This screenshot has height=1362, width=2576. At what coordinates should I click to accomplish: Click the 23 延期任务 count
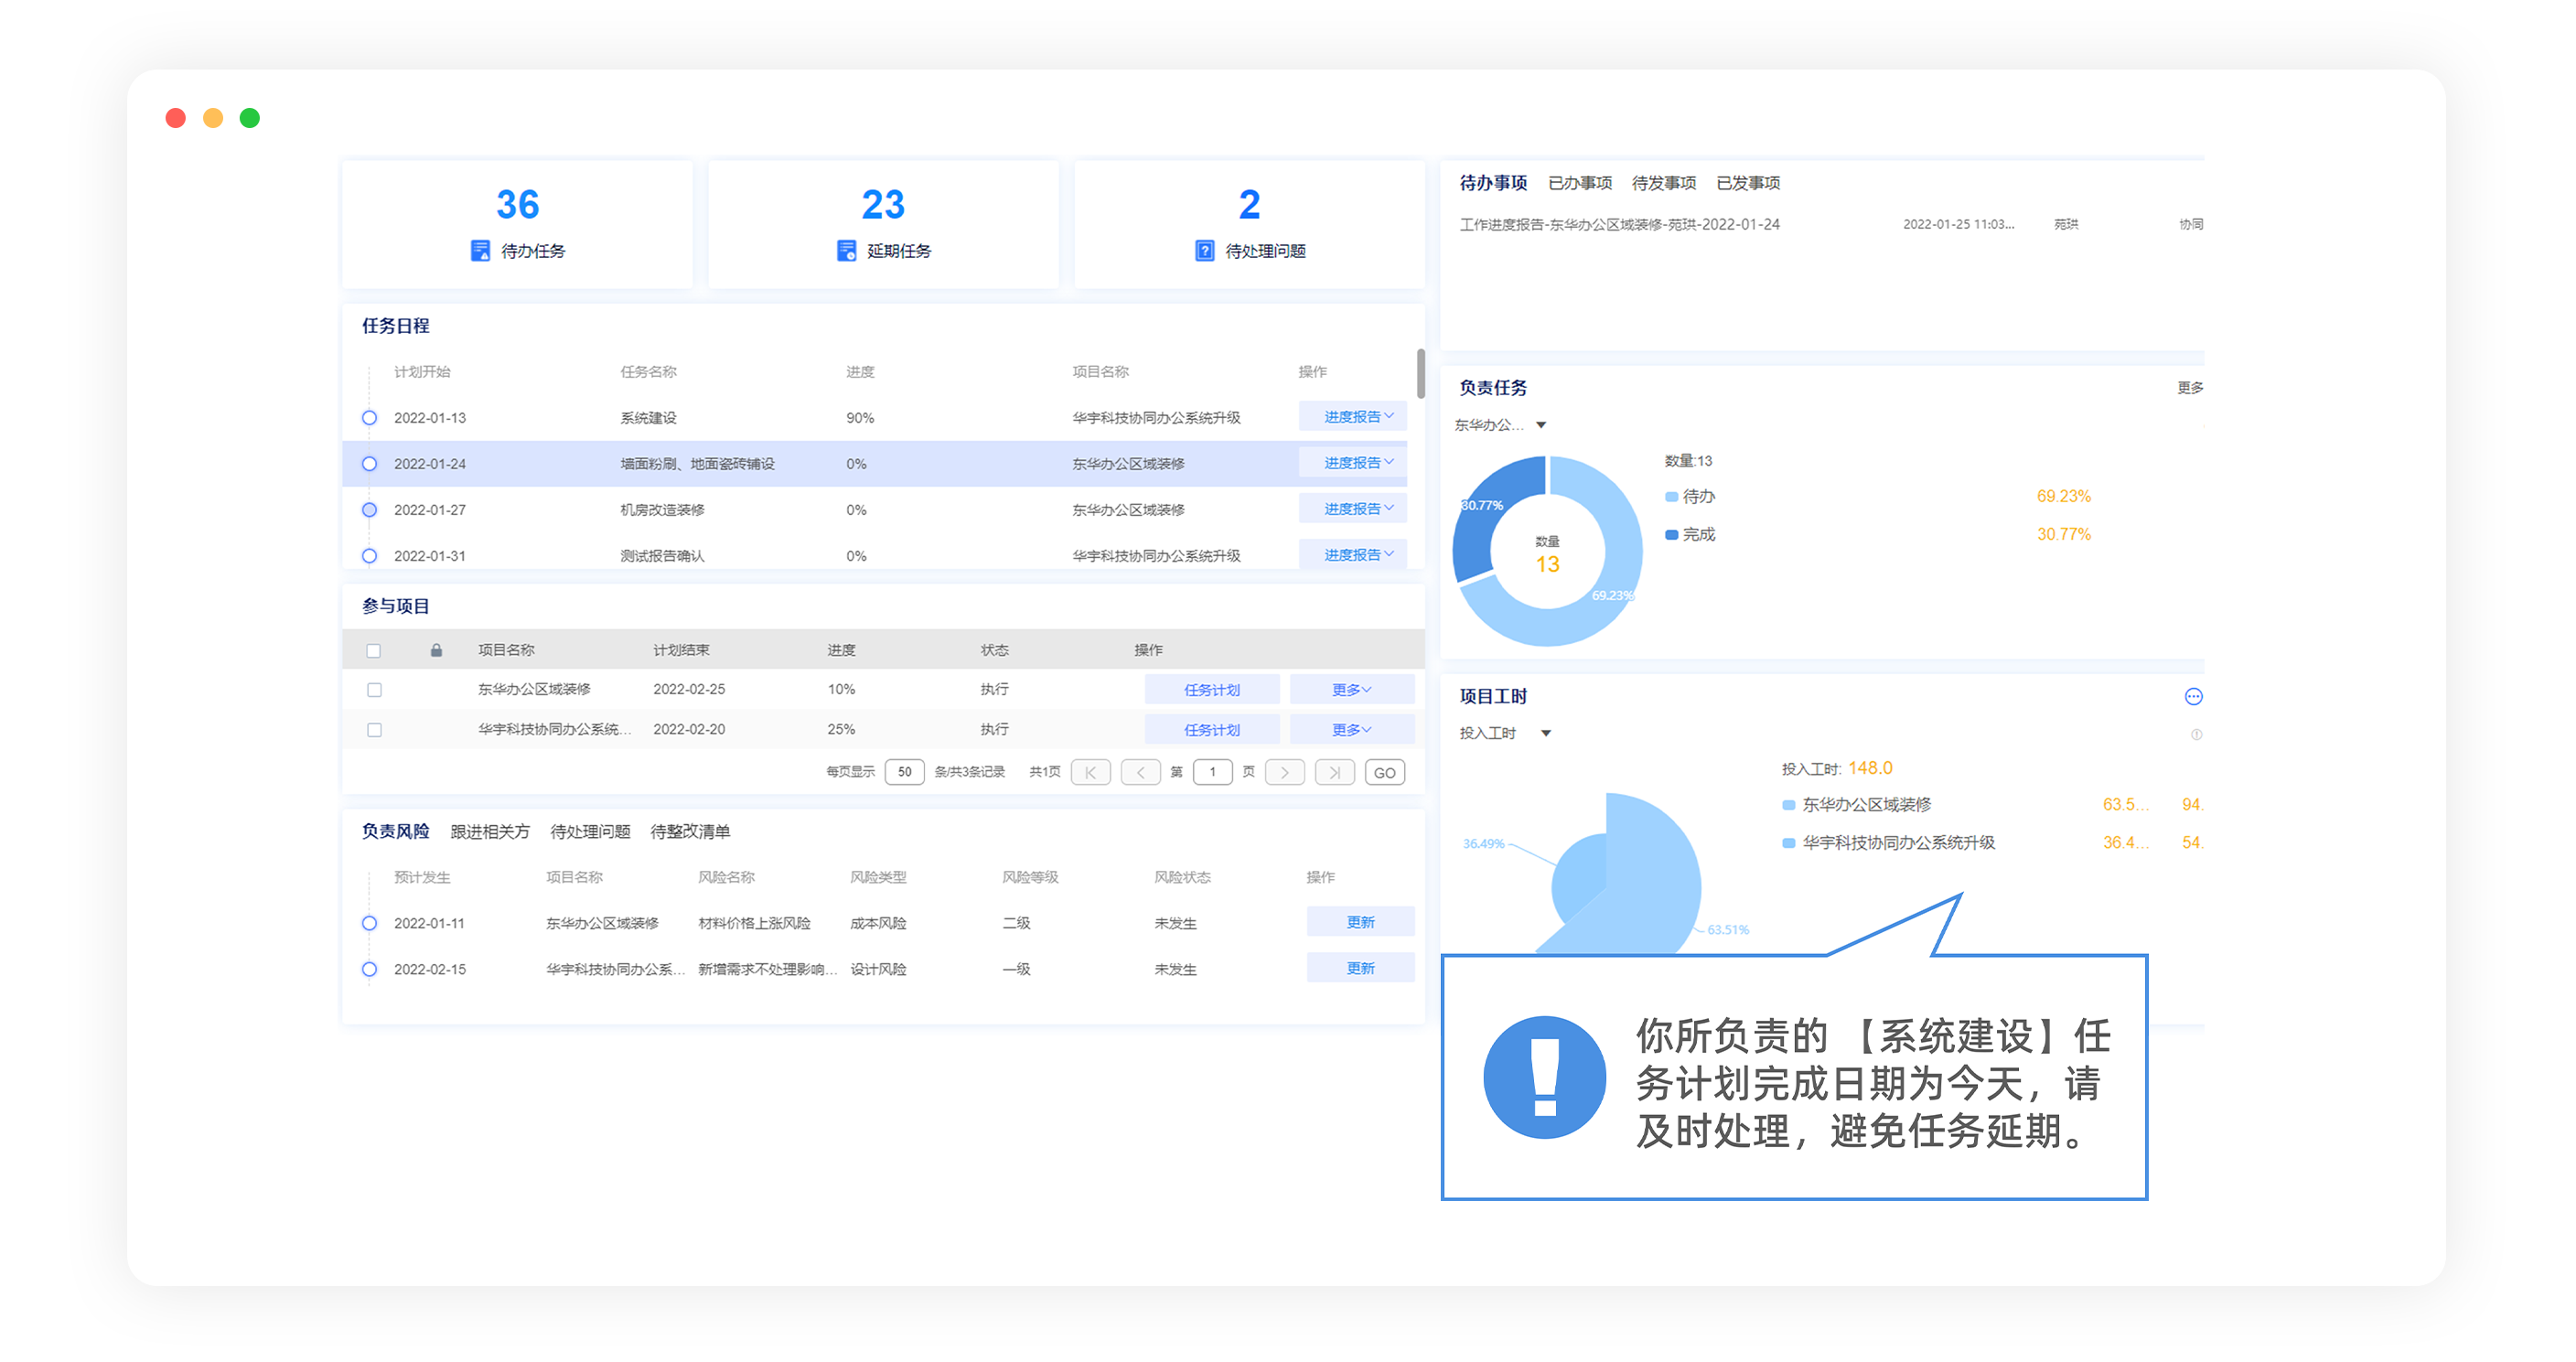pyautogui.click(x=883, y=205)
